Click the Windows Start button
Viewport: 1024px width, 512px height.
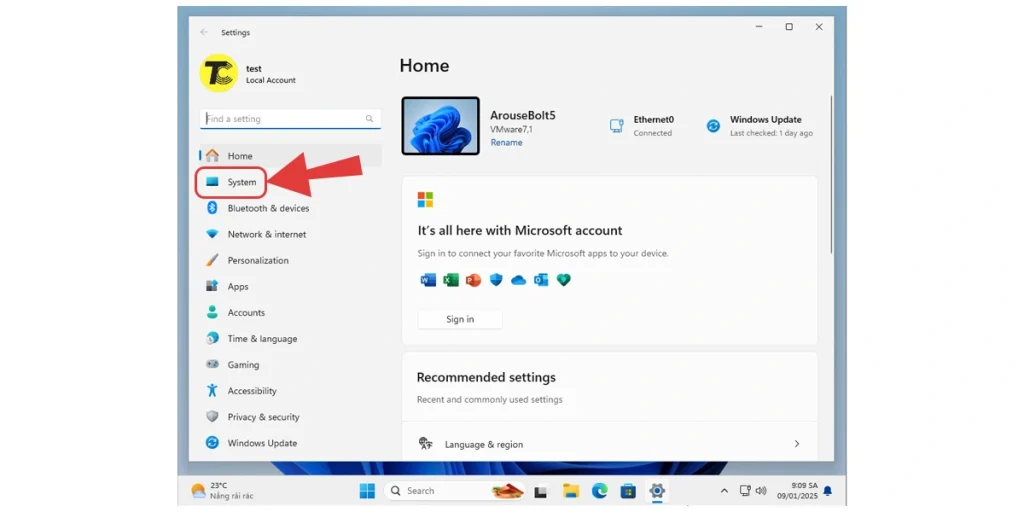coord(367,491)
